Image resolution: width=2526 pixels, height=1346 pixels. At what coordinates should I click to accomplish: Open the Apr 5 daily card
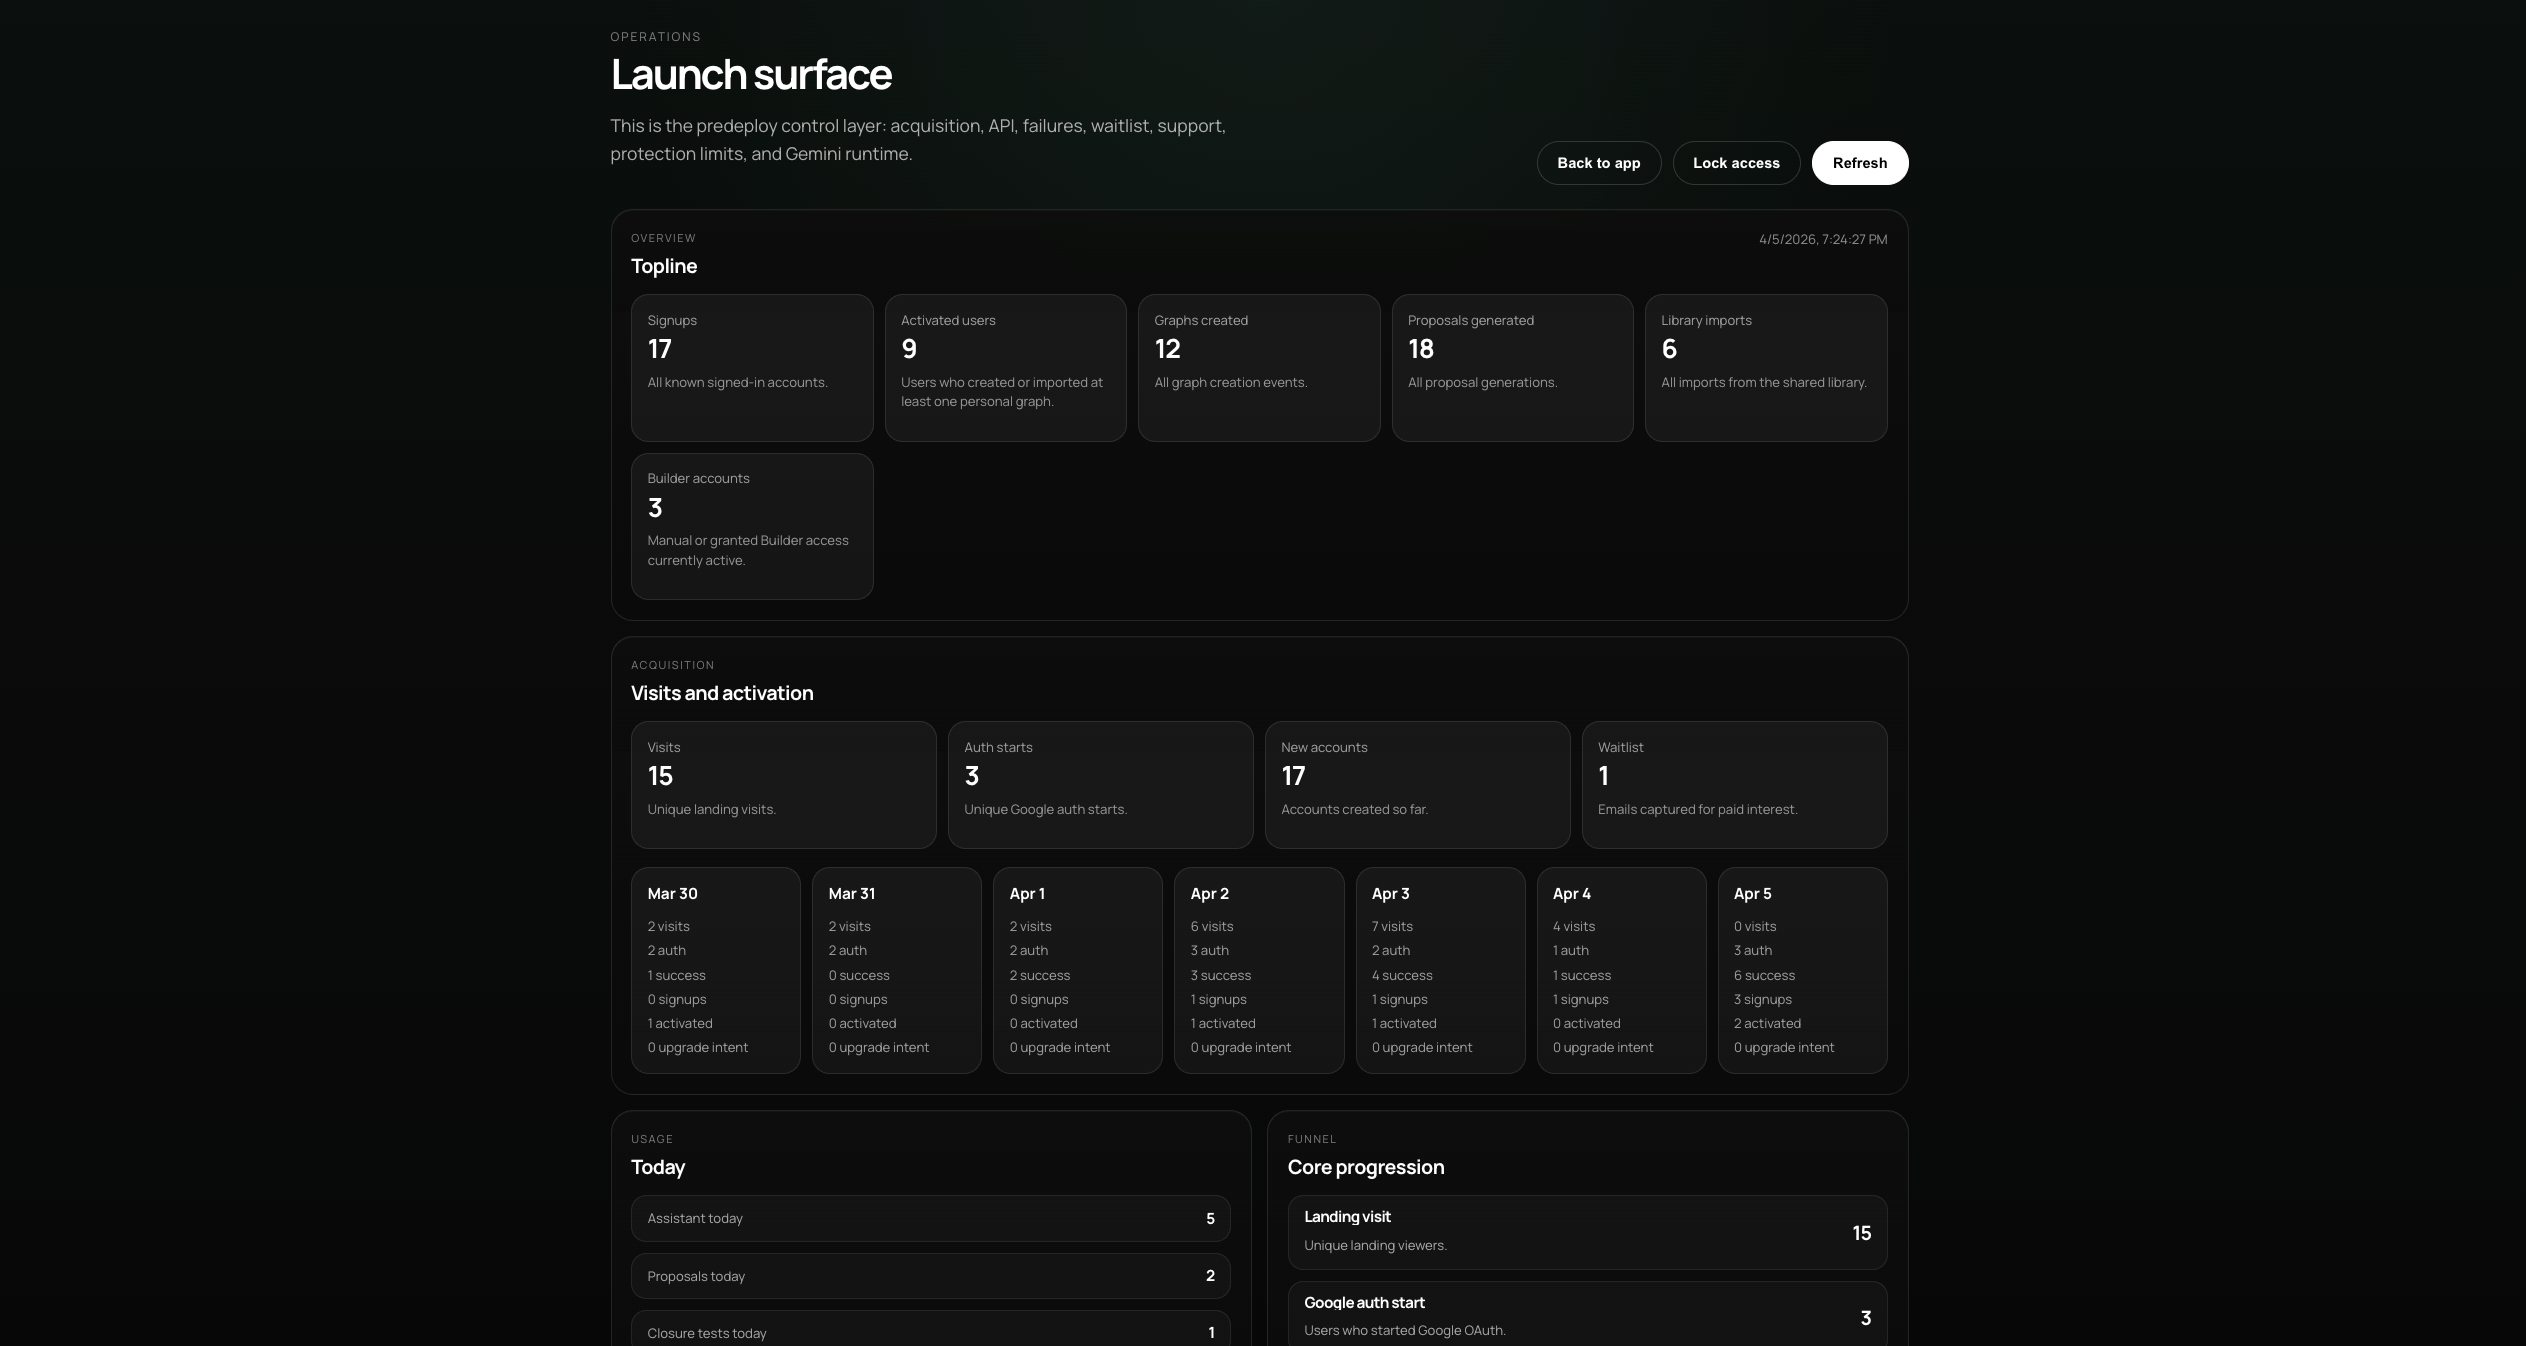1802,969
